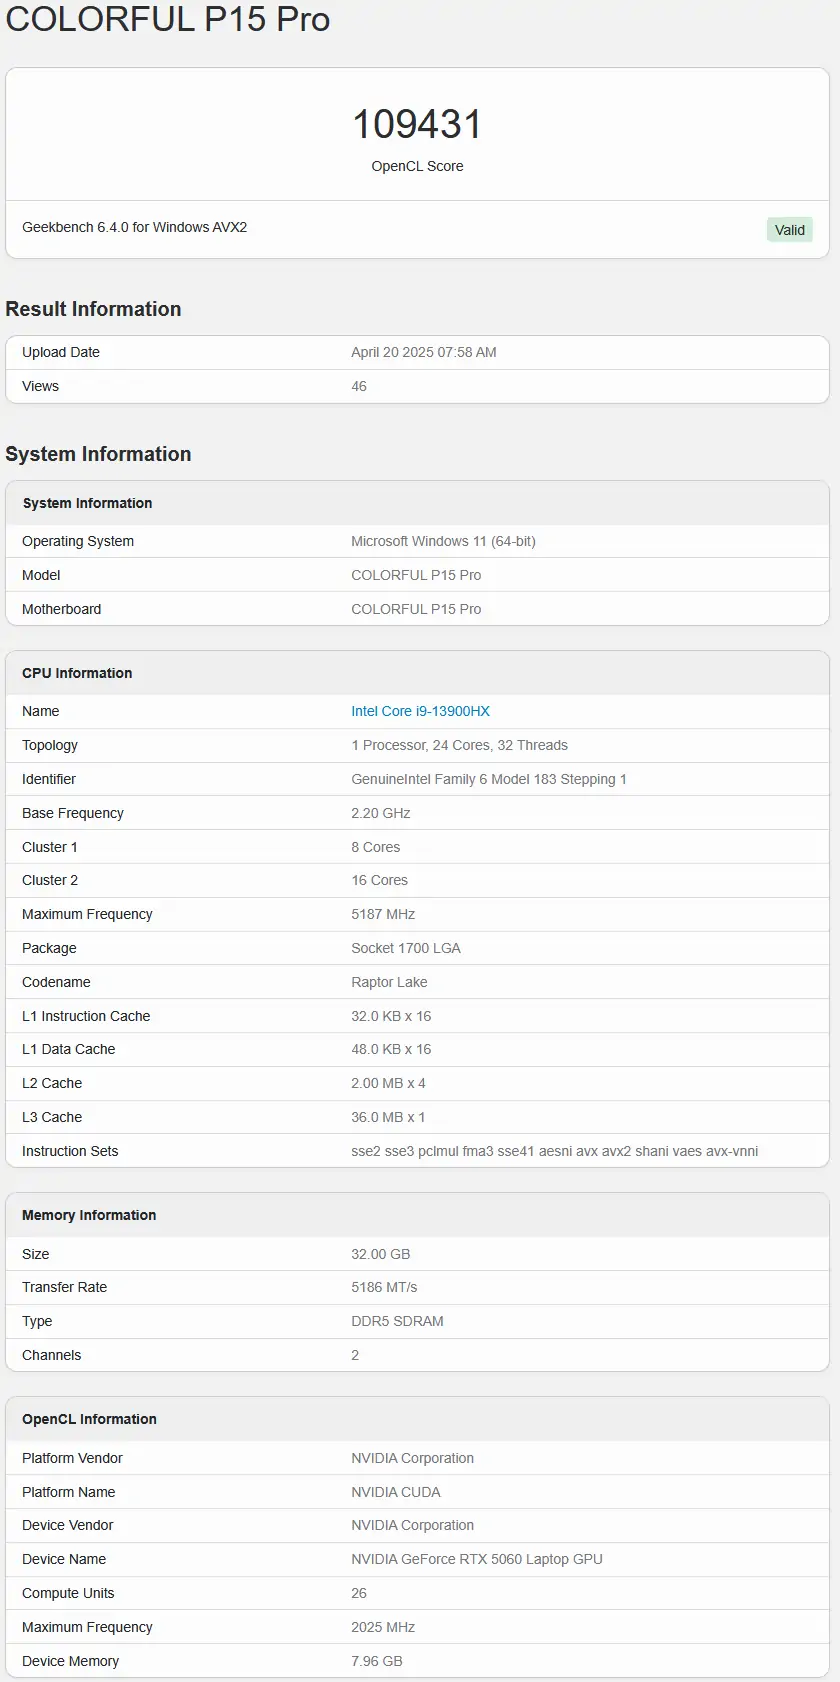Click the Instruction Sets row label

coord(70,1151)
